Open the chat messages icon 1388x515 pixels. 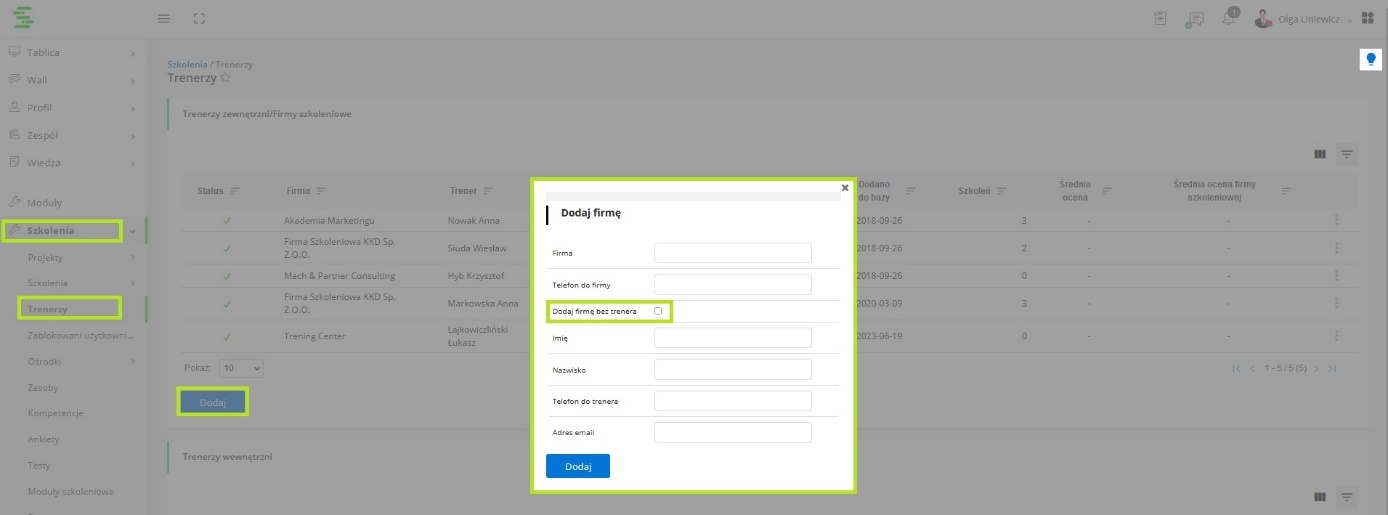coord(1194,19)
